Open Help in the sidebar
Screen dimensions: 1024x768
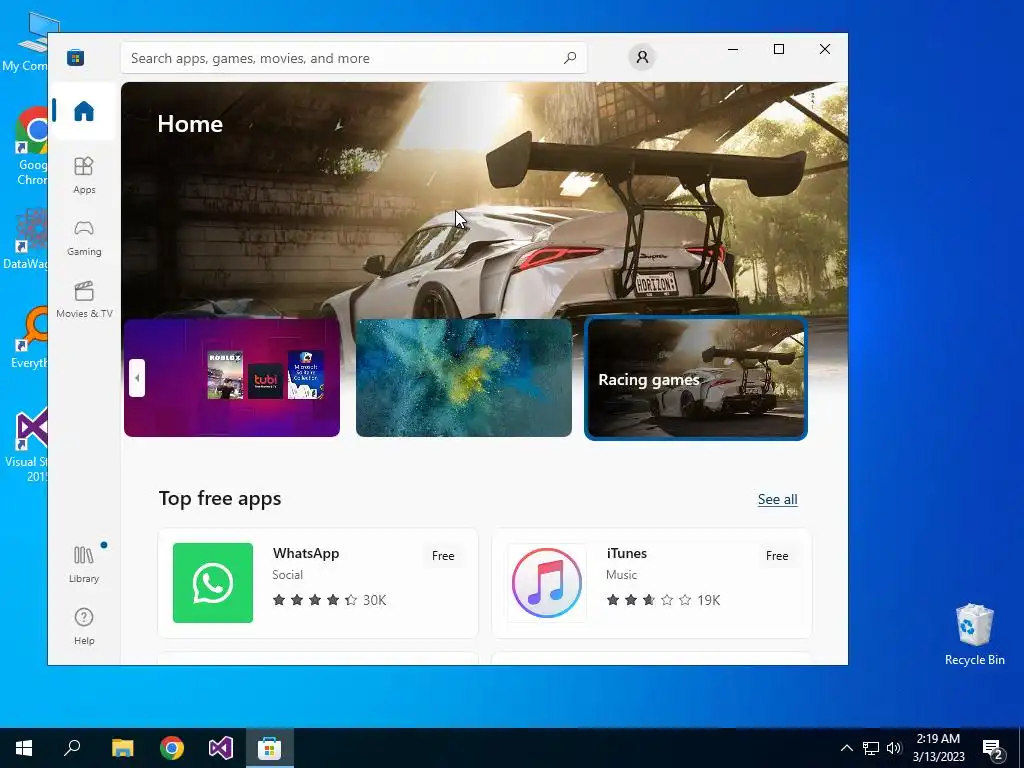click(84, 626)
